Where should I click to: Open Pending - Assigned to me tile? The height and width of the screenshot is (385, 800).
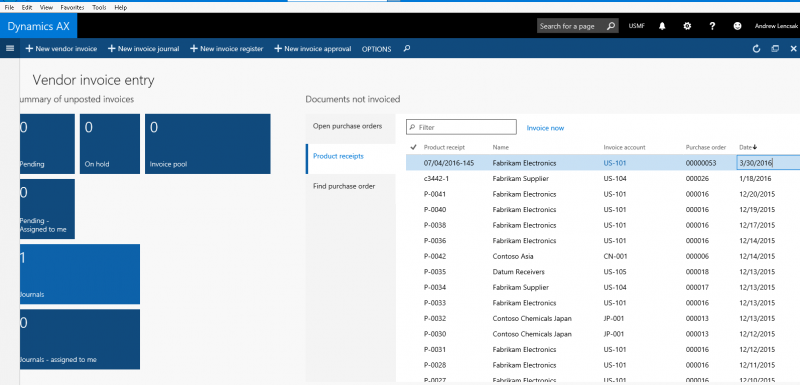pyautogui.click(x=47, y=209)
